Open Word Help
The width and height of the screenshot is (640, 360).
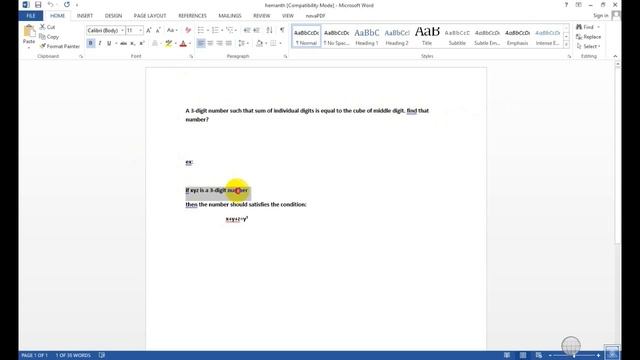[x=566, y=5]
